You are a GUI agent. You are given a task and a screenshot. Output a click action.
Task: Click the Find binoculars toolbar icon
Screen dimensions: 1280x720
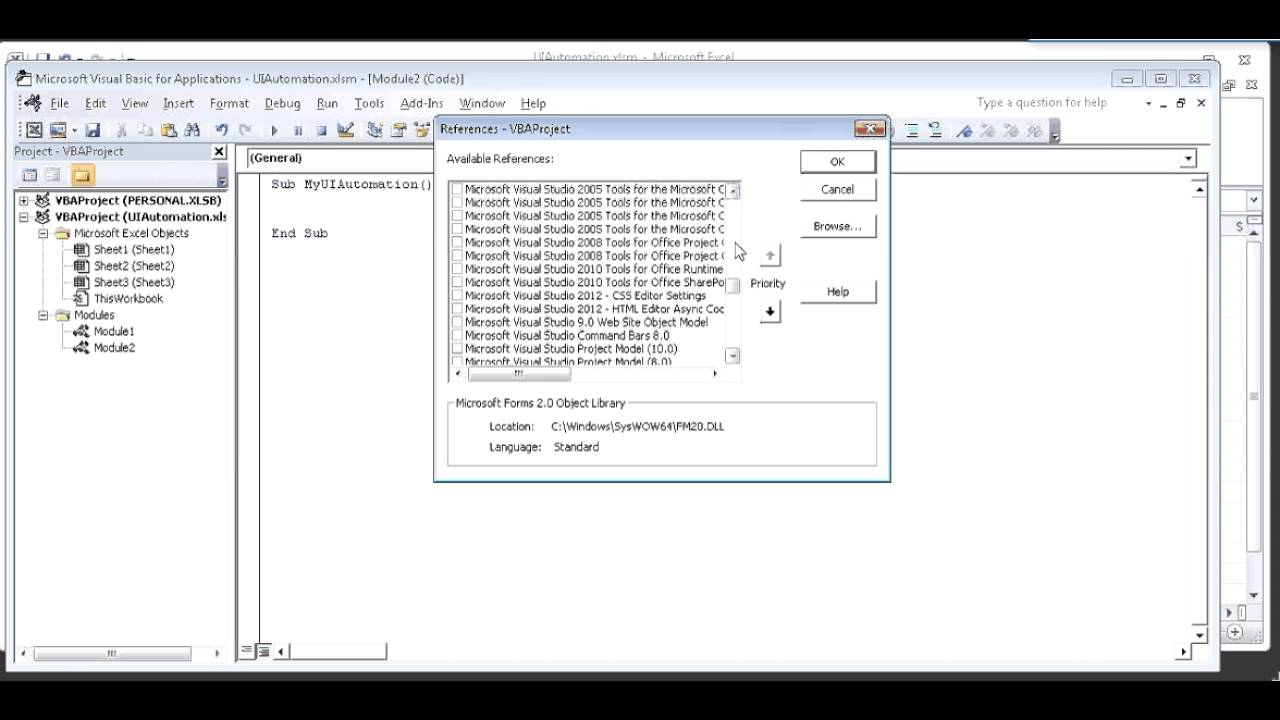click(x=192, y=130)
